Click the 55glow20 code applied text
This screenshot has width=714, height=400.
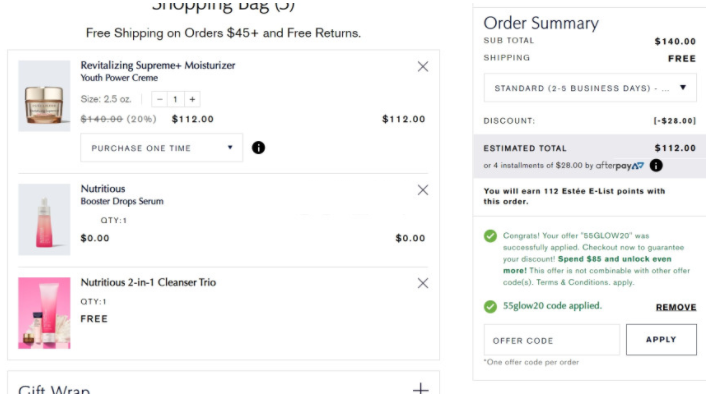552,306
